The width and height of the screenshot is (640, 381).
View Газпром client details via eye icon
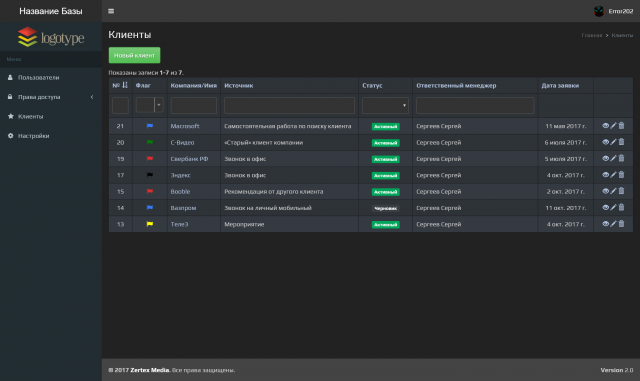click(x=606, y=207)
